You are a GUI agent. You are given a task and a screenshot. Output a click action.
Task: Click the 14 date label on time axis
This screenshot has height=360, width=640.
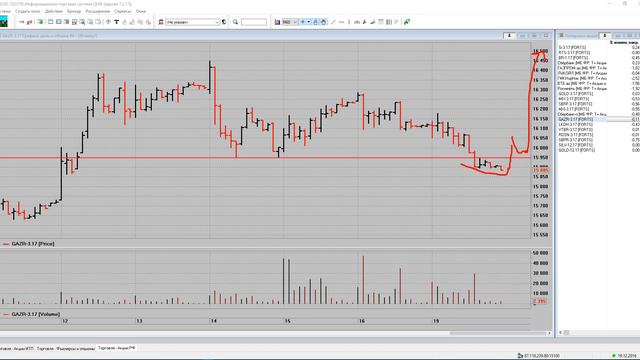(213, 321)
